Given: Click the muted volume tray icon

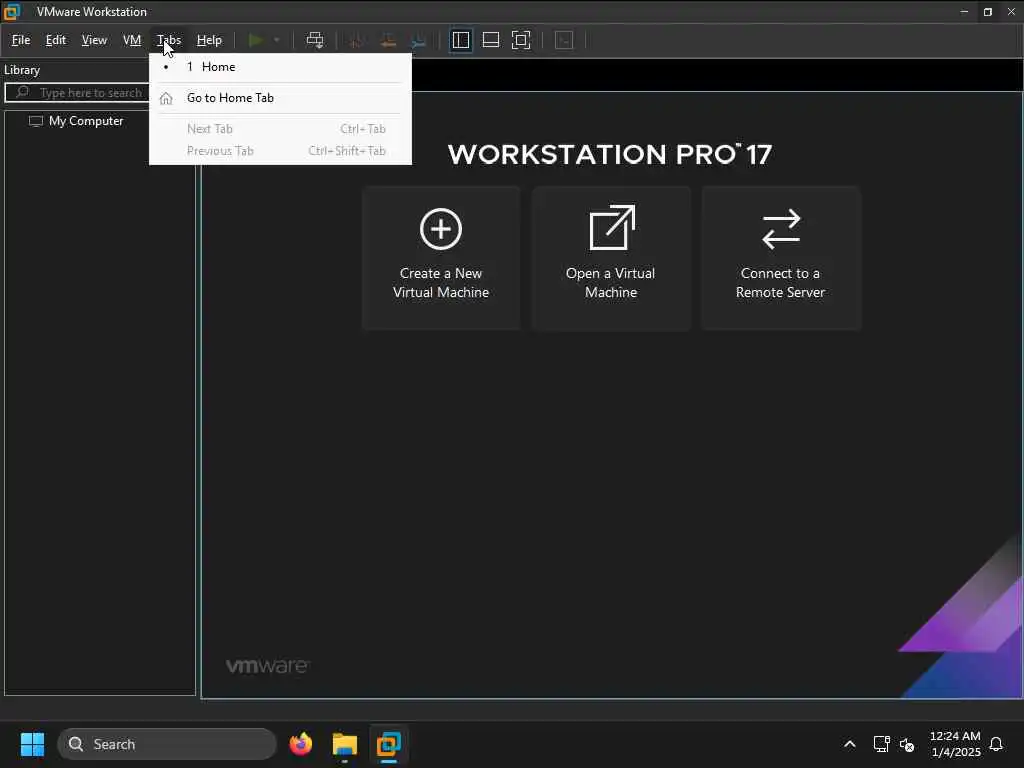Looking at the screenshot, I should tap(906, 744).
